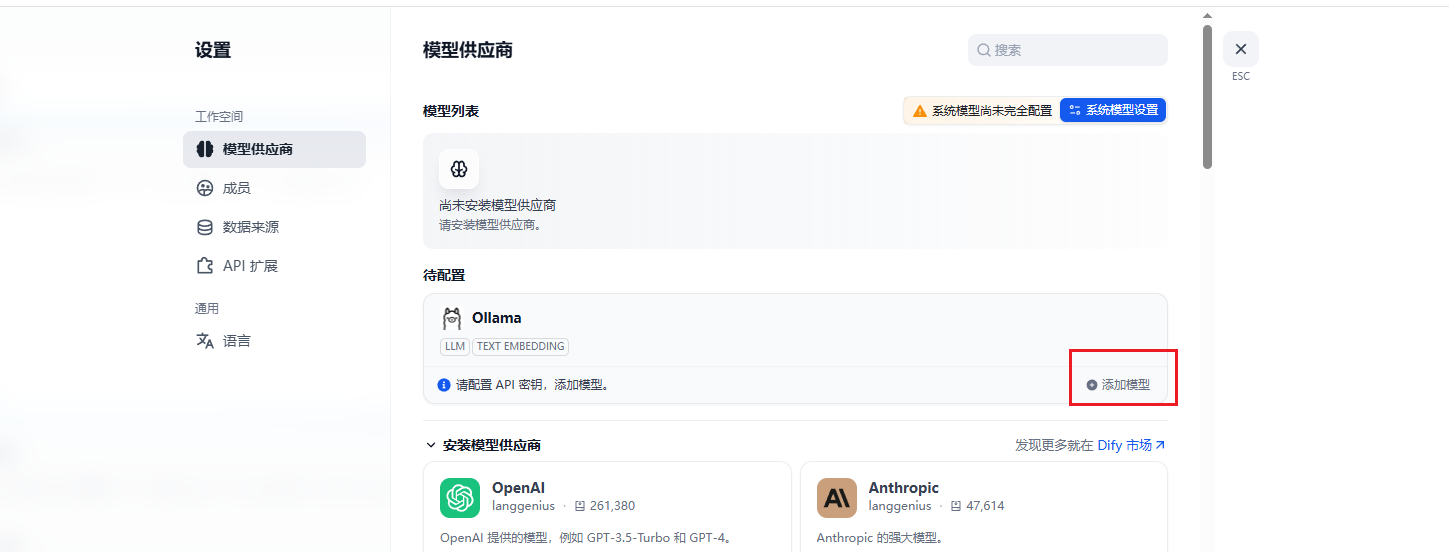Click the database icon beside 数据来源
Viewport: 1449px width, 552px height.
point(204,227)
